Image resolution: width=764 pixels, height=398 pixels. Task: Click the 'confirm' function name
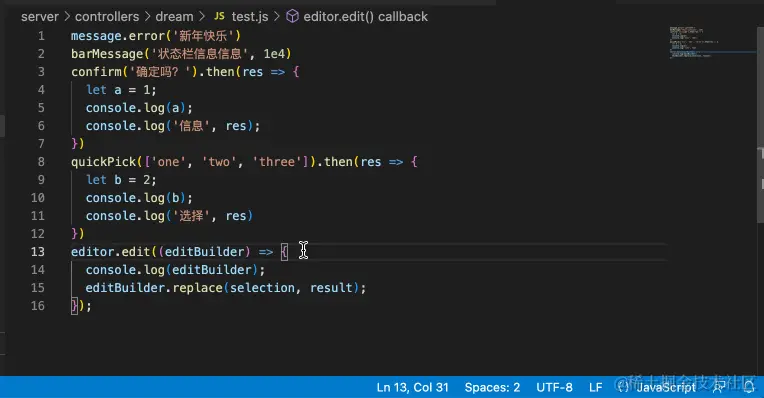click(96, 72)
